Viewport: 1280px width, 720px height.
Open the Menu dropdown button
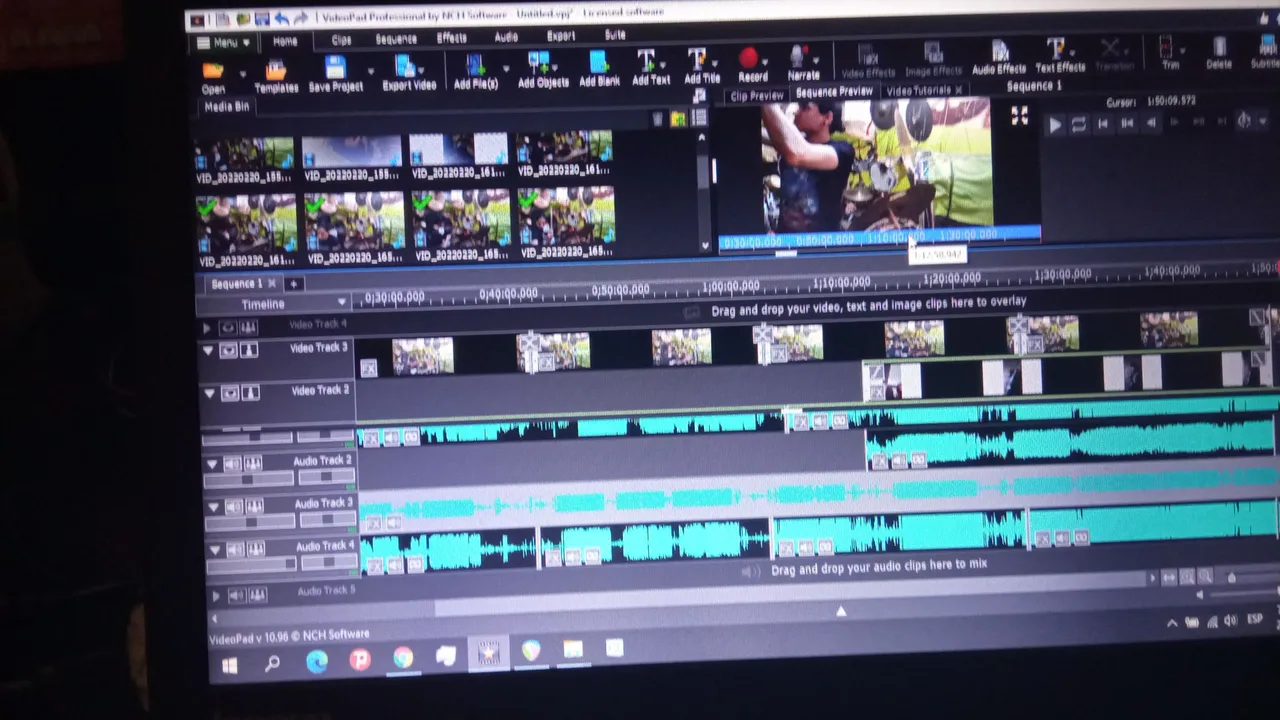pos(224,43)
